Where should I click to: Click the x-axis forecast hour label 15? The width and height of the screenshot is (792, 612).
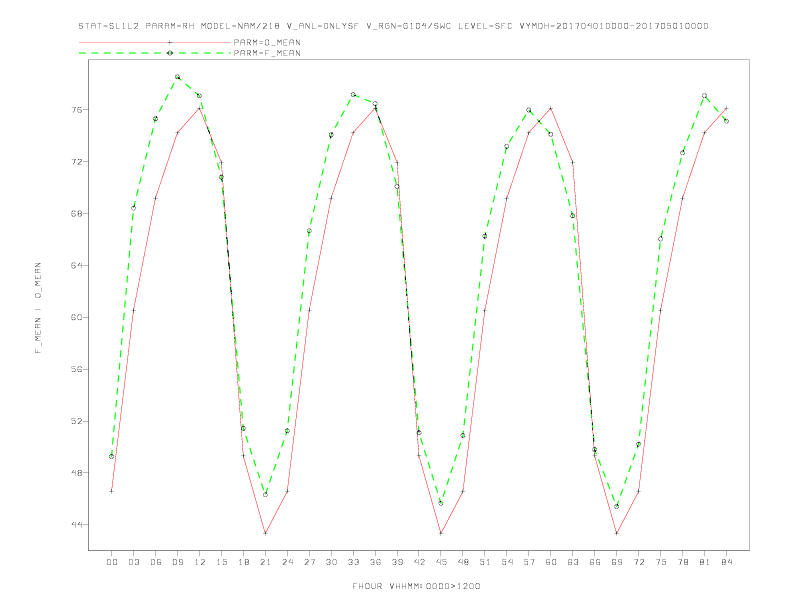point(221,562)
